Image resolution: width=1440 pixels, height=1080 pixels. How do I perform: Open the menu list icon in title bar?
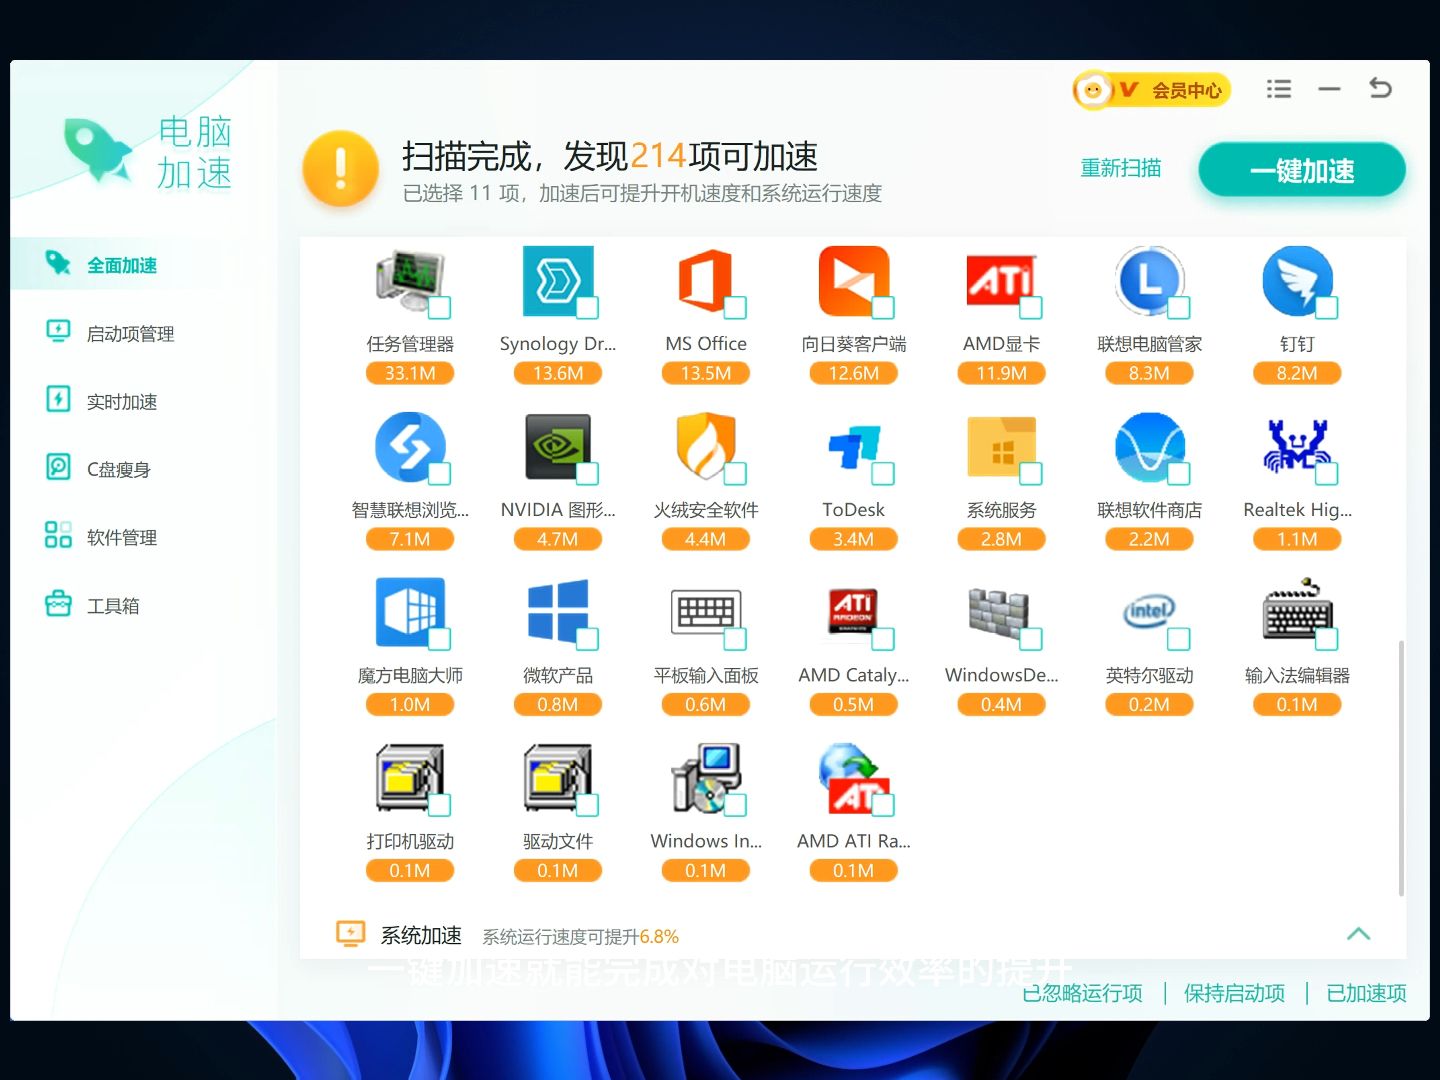coord(1278,89)
